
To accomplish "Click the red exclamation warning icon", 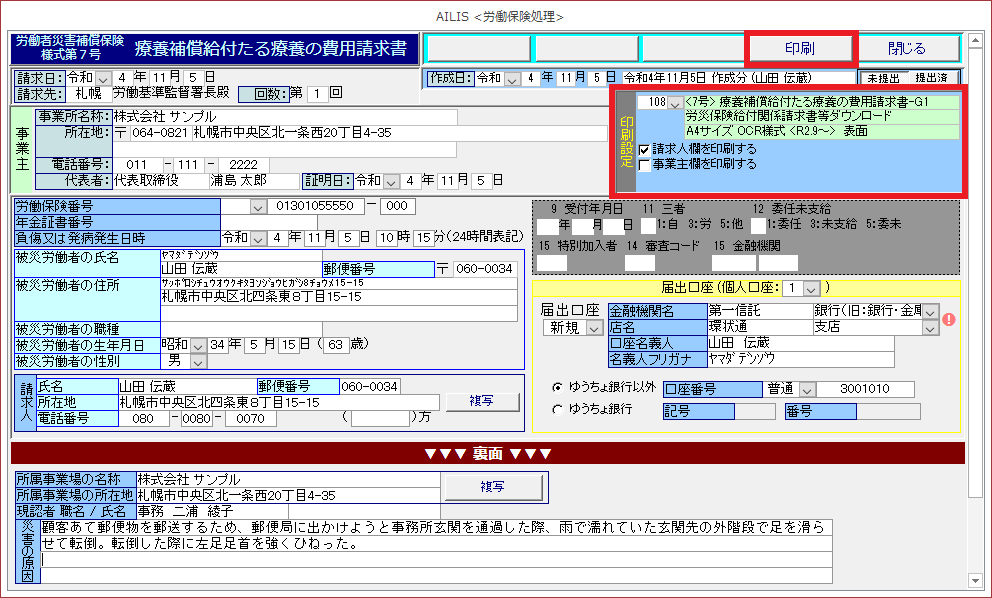I will [x=949, y=320].
